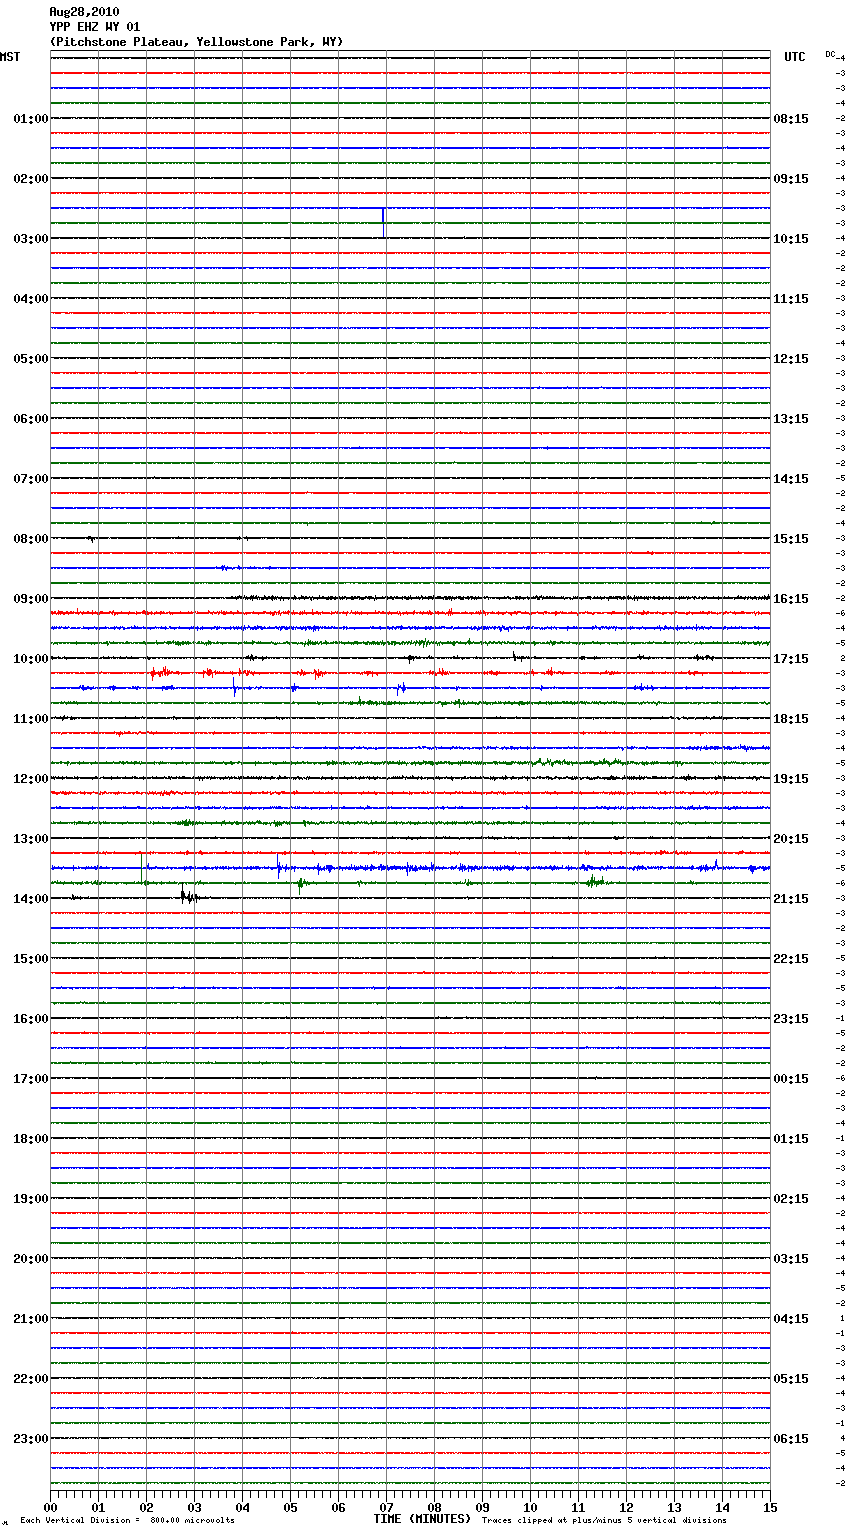Click the 09:15 UTC time label
850x1534 pixels.
pos(791,179)
